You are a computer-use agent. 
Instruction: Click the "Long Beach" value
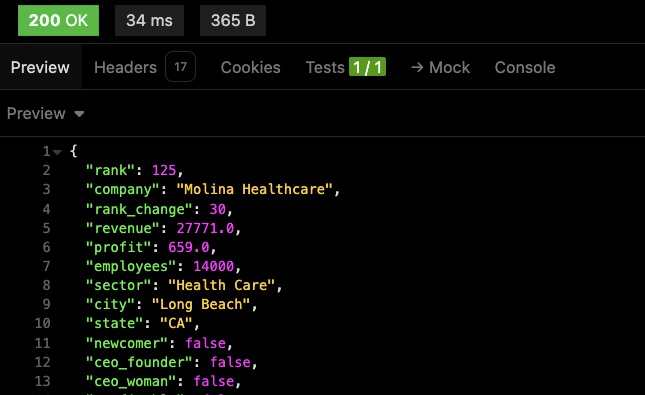click(x=201, y=304)
